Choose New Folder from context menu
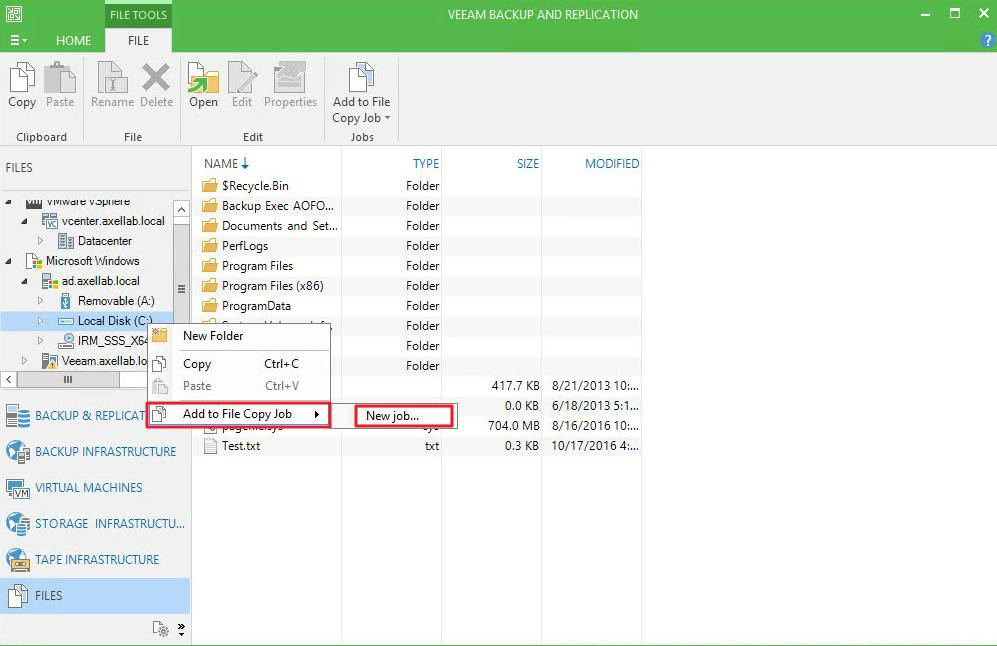Image resolution: width=997 pixels, height=646 pixels. click(212, 336)
